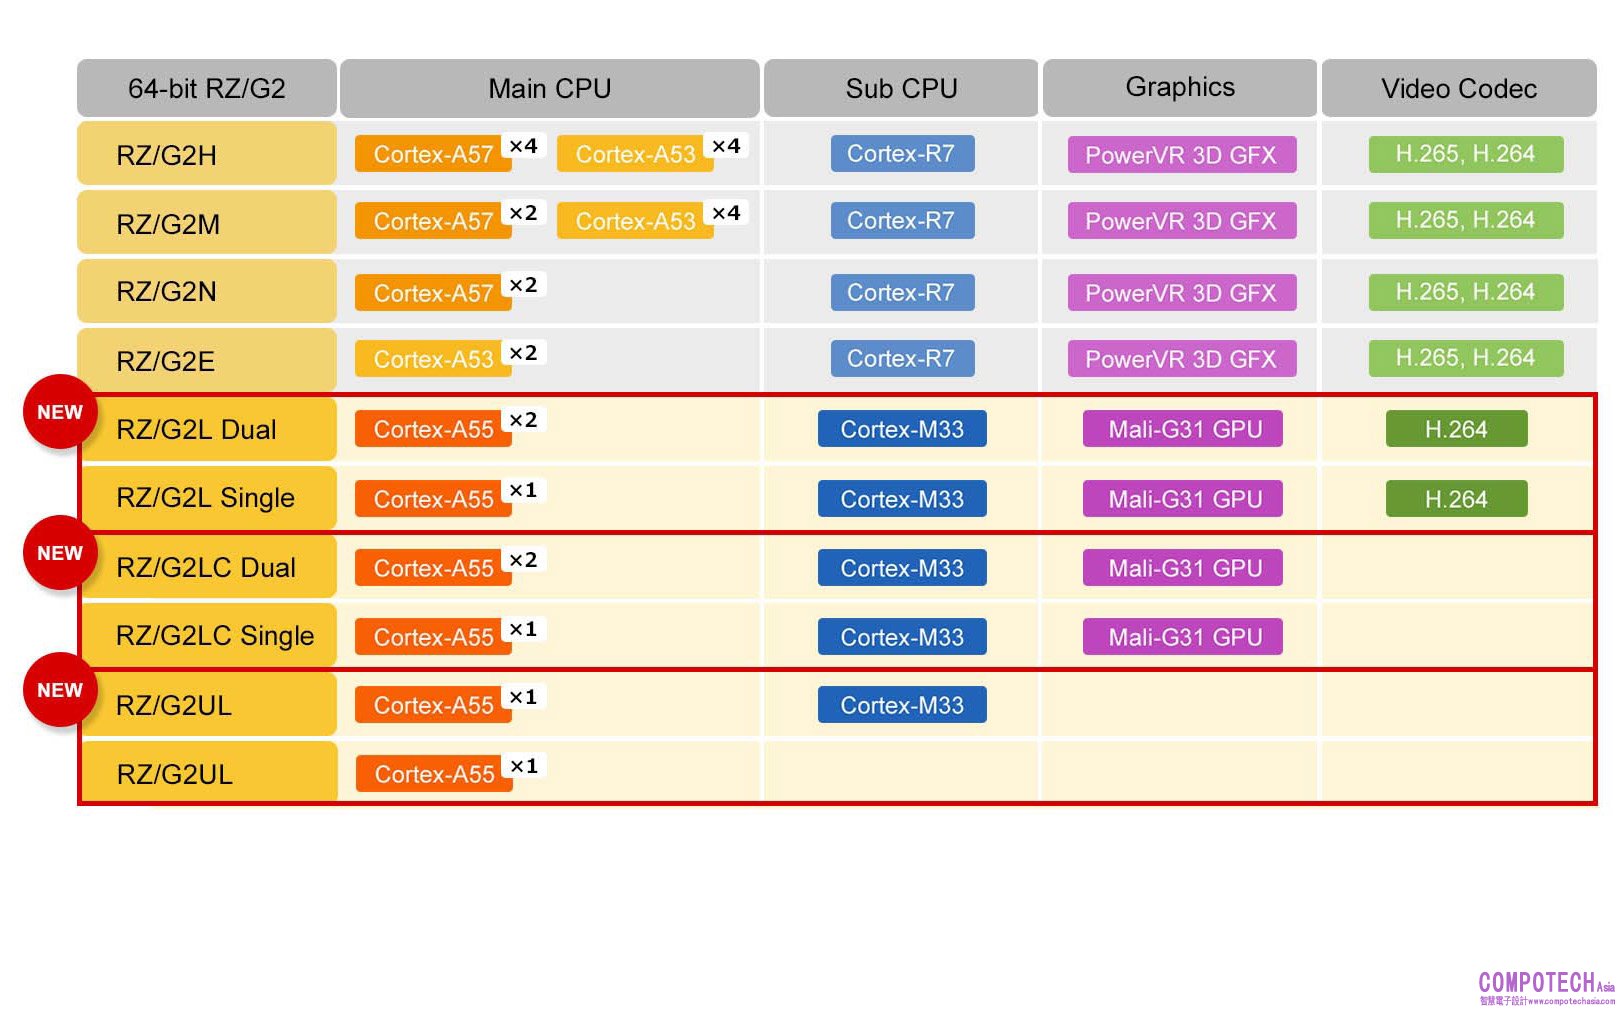This screenshot has height=1012, width=1620.
Task: Click PowerVR 3D GFX chip in RZ/G2N row
Action: pos(1181,293)
